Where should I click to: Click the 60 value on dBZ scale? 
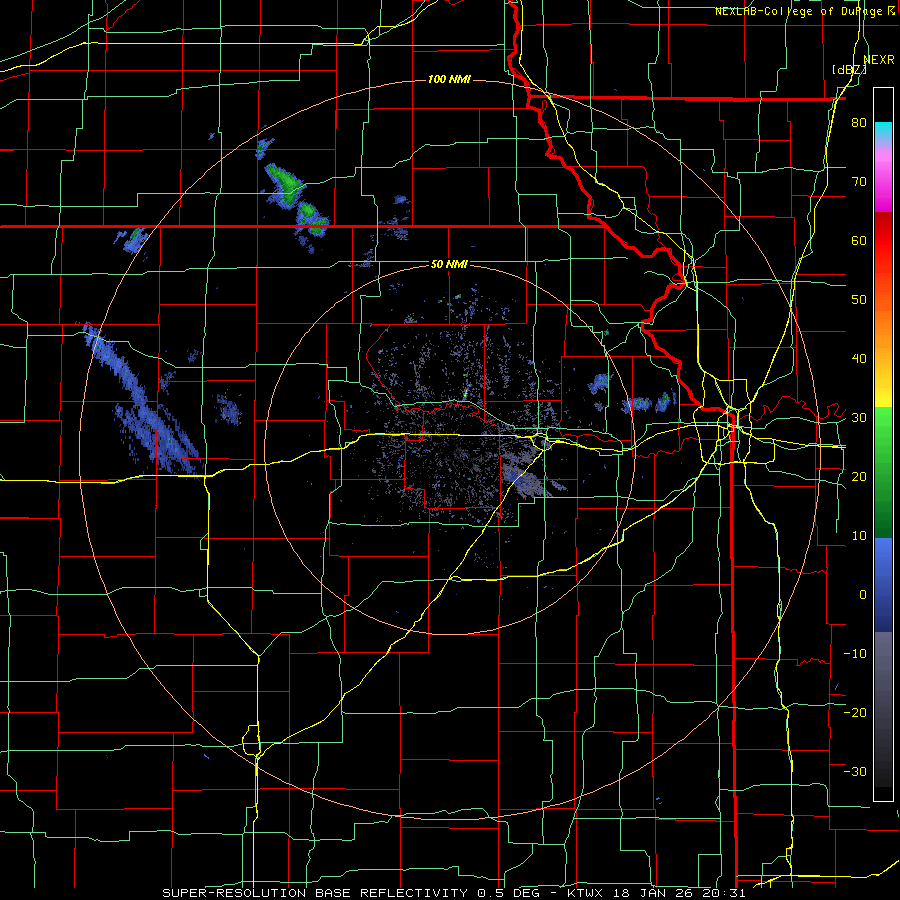859,240
